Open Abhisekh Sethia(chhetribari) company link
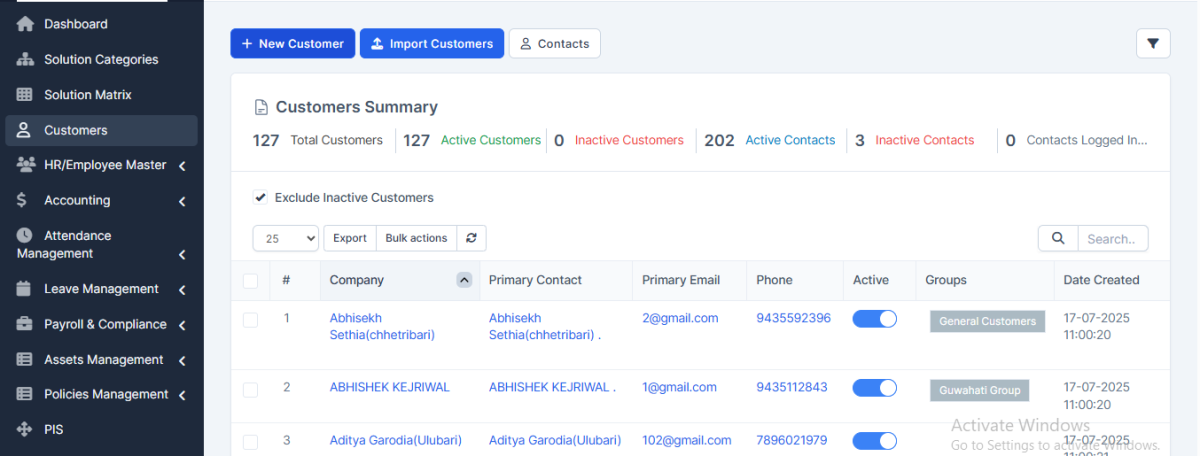The height and width of the screenshot is (456, 1200). pyautogui.click(x=381, y=327)
